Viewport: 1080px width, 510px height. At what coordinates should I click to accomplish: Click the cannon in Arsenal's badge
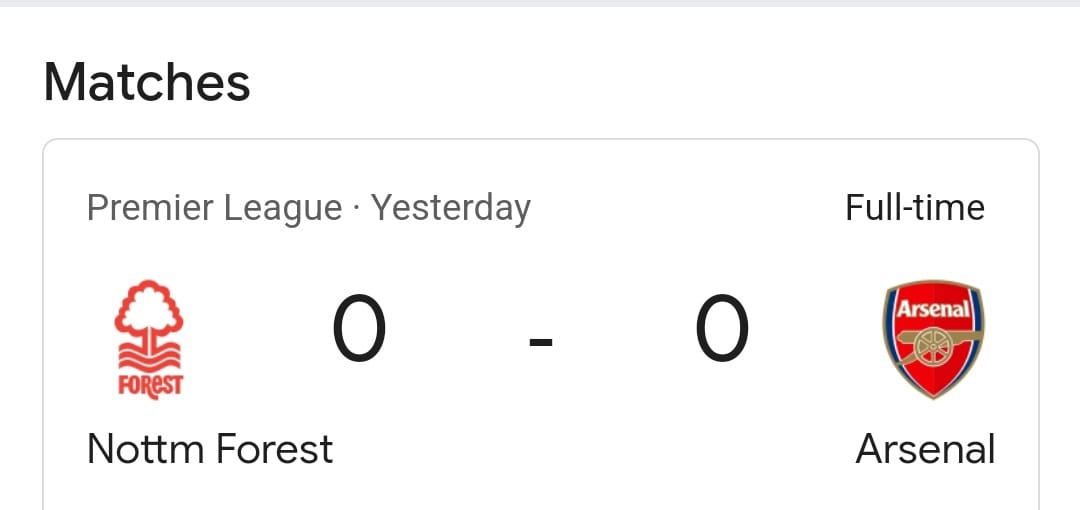tap(933, 343)
